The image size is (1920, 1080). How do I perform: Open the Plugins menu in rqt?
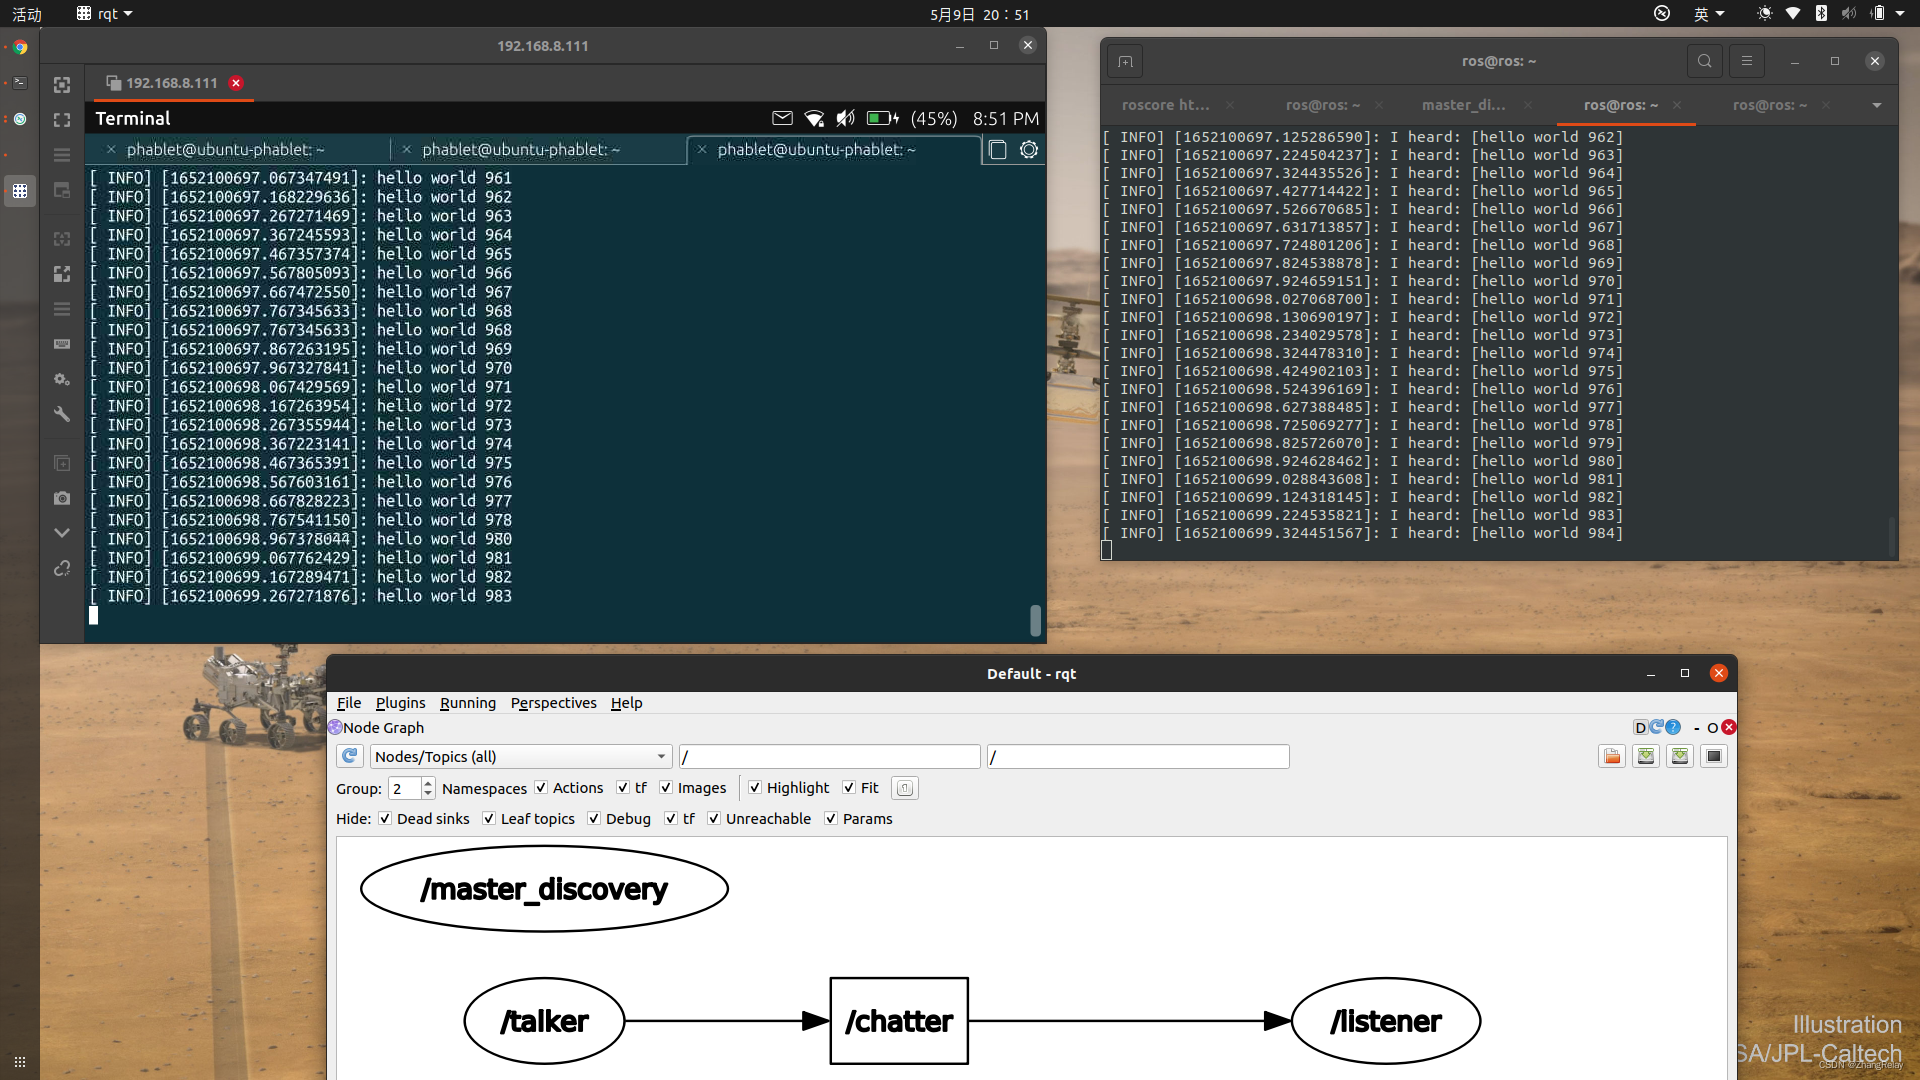tap(400, 703)
